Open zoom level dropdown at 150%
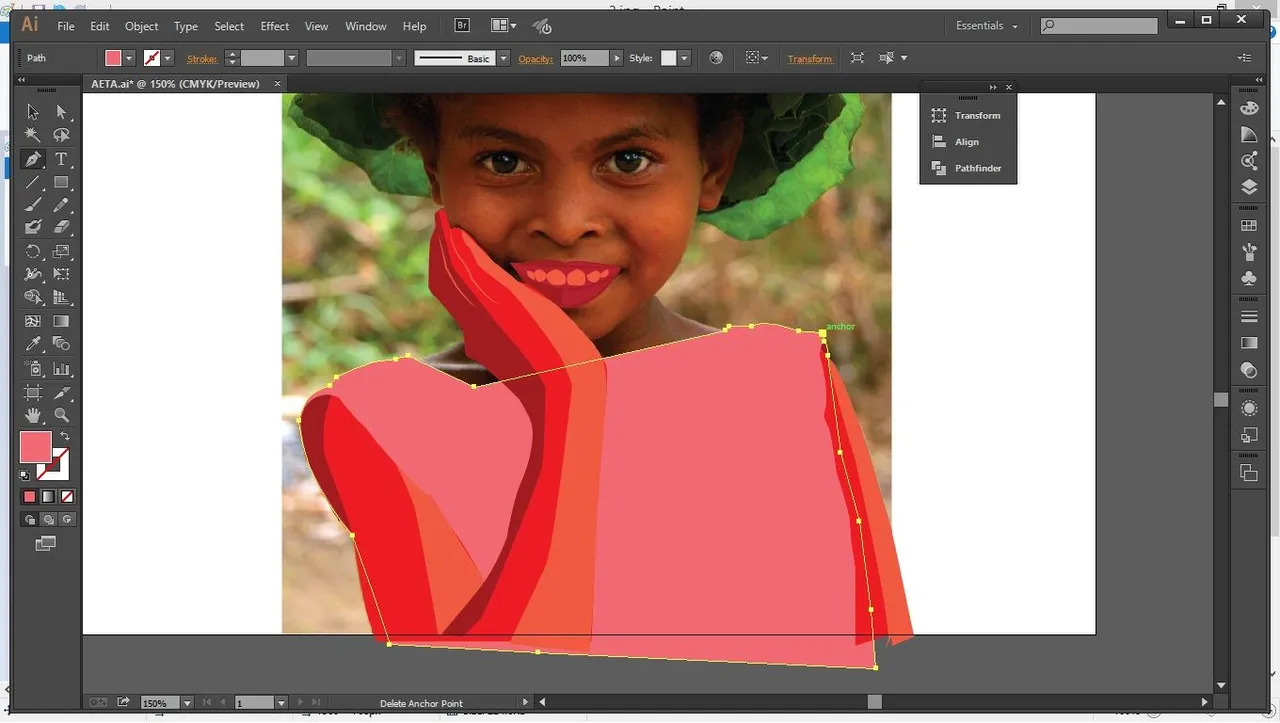This screenshot has height=723, width=1280. [187, 704]
